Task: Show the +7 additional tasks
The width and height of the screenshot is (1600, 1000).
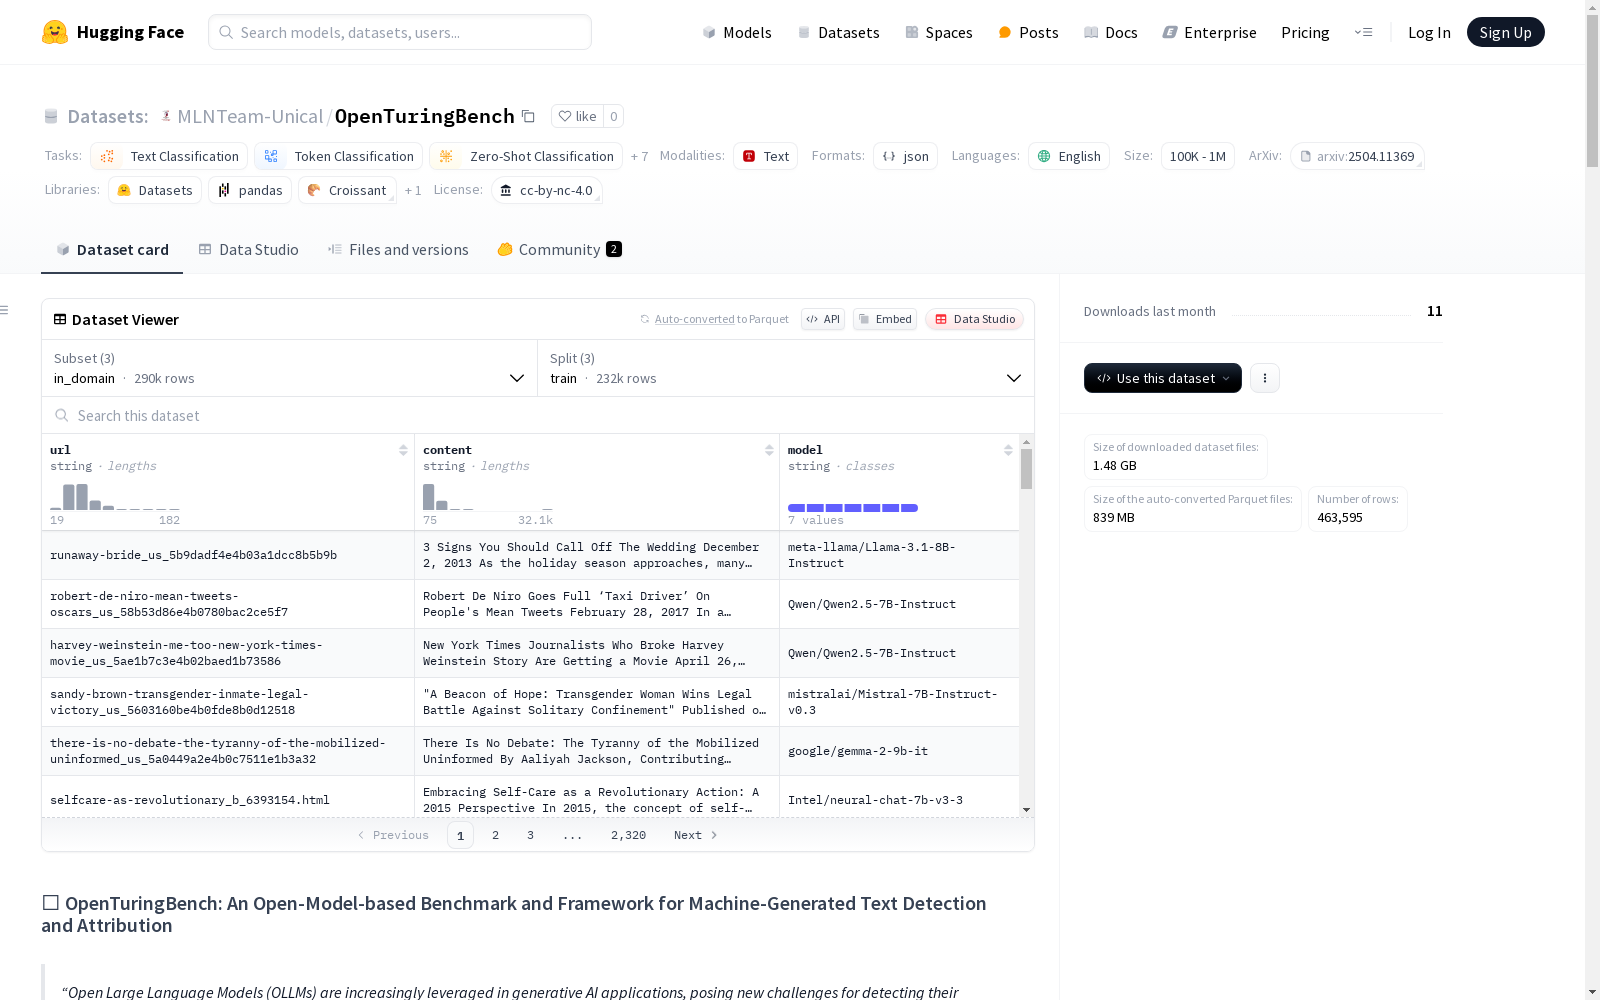Action: coord(639,156)
